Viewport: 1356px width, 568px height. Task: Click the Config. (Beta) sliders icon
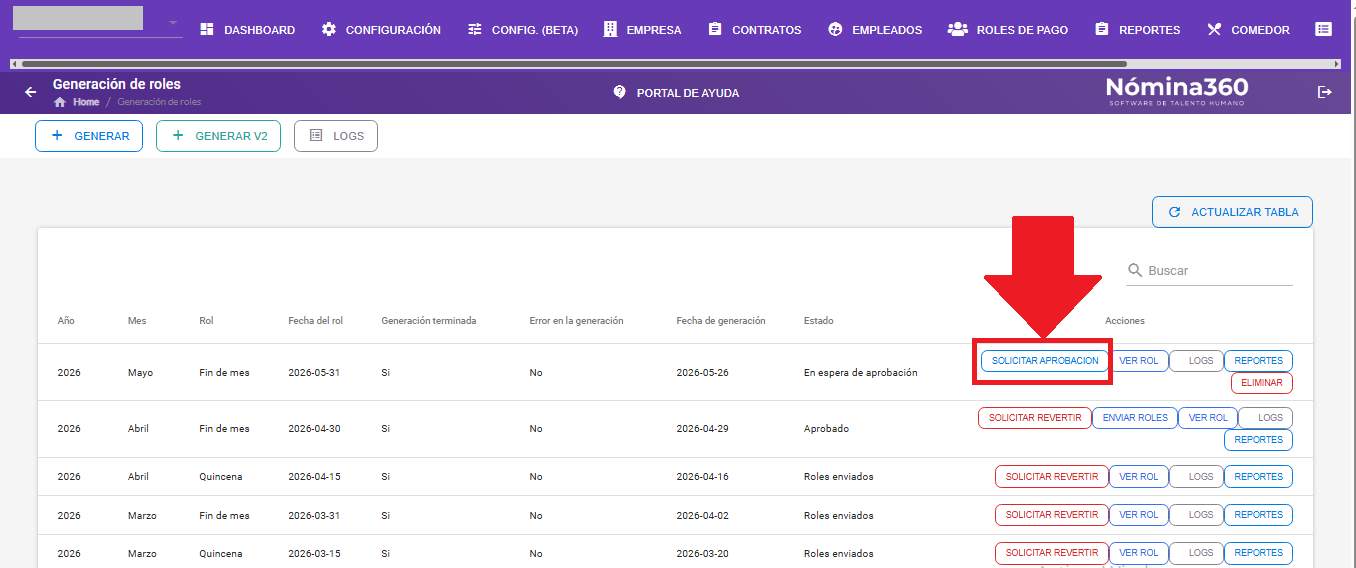tap(475, 30)
